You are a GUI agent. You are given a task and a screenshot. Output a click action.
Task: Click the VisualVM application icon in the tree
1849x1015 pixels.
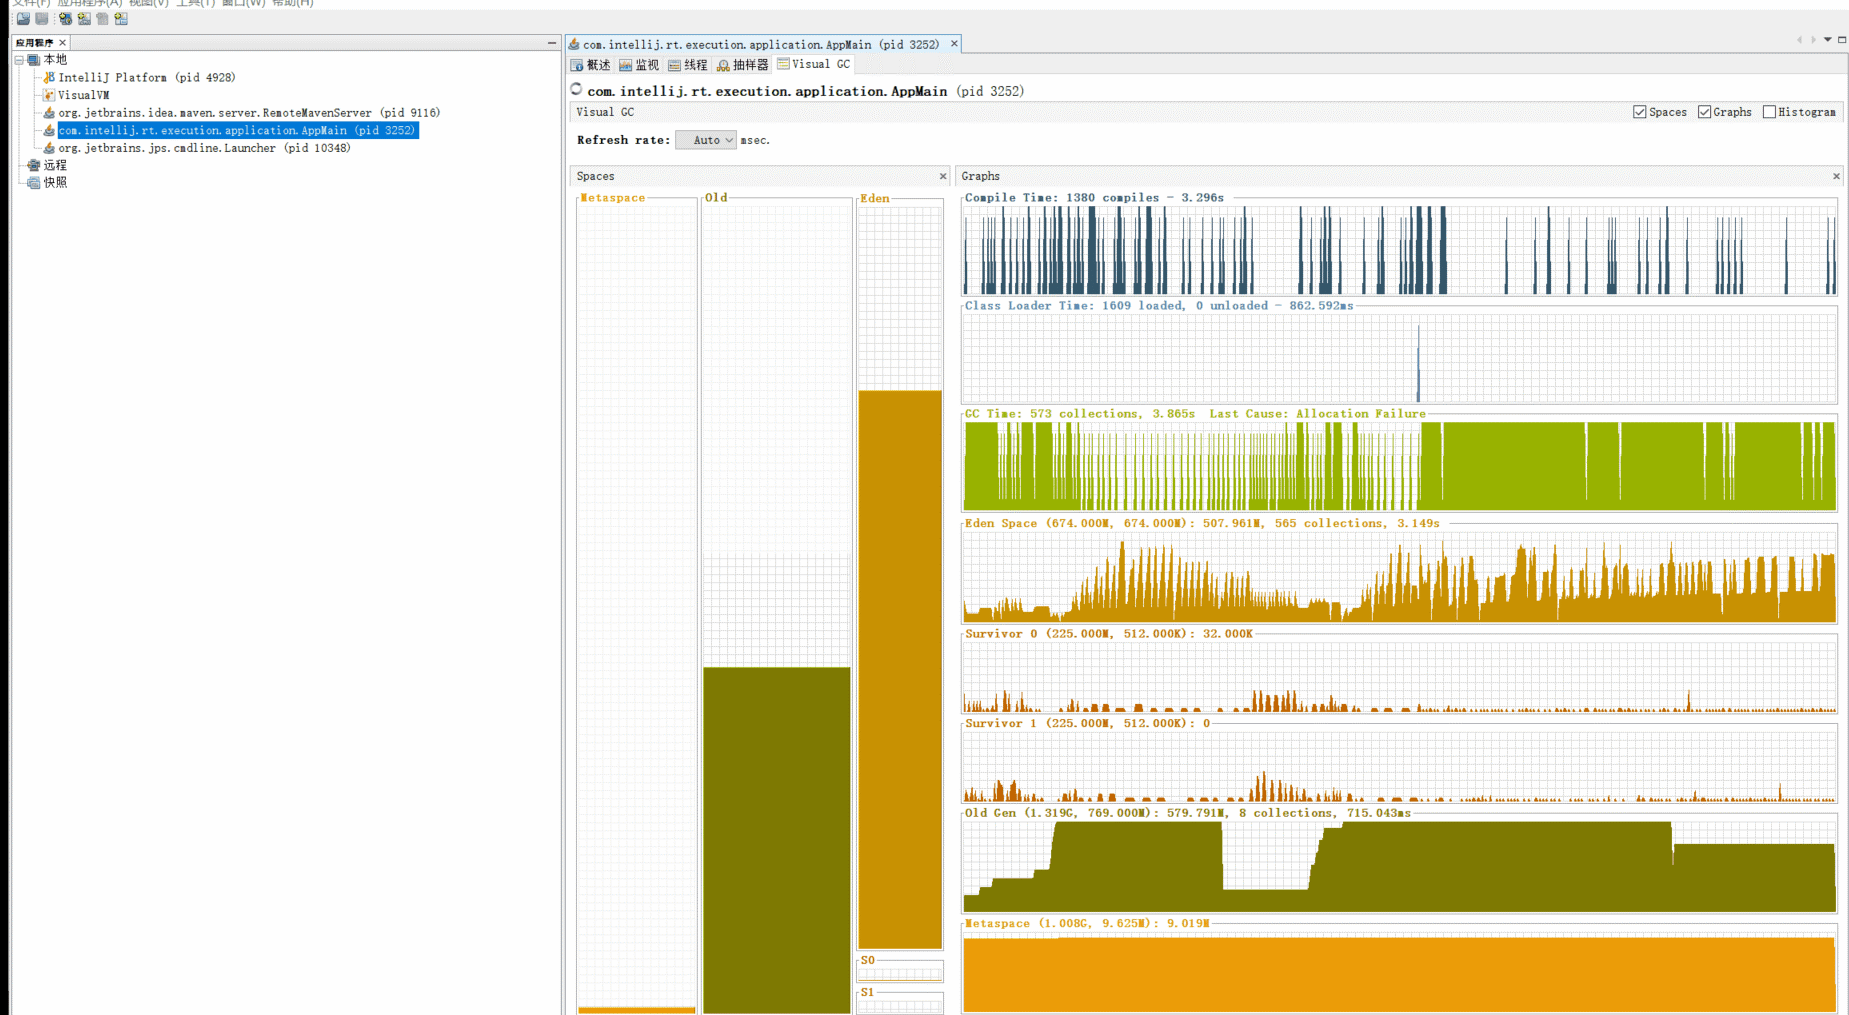48,95
